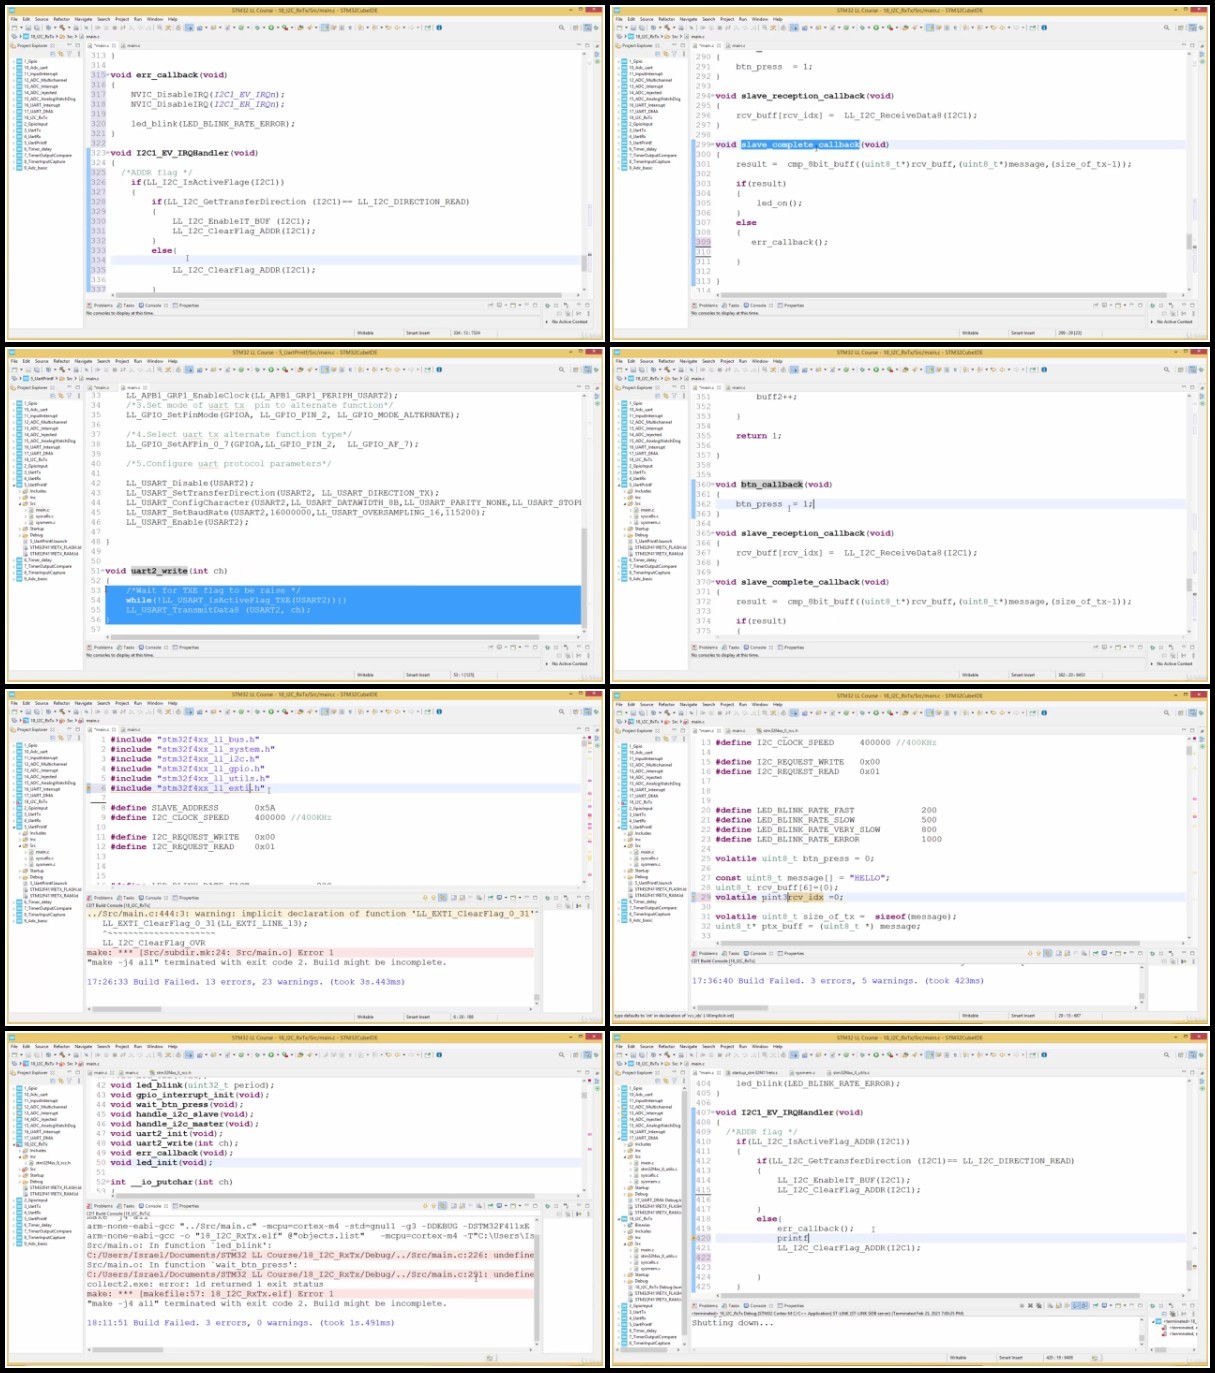Screen dimensions: 1215x1373
Task: Click the search magnifier icon in the NVIC_DisableIRQ window
Action: (561, 27)
